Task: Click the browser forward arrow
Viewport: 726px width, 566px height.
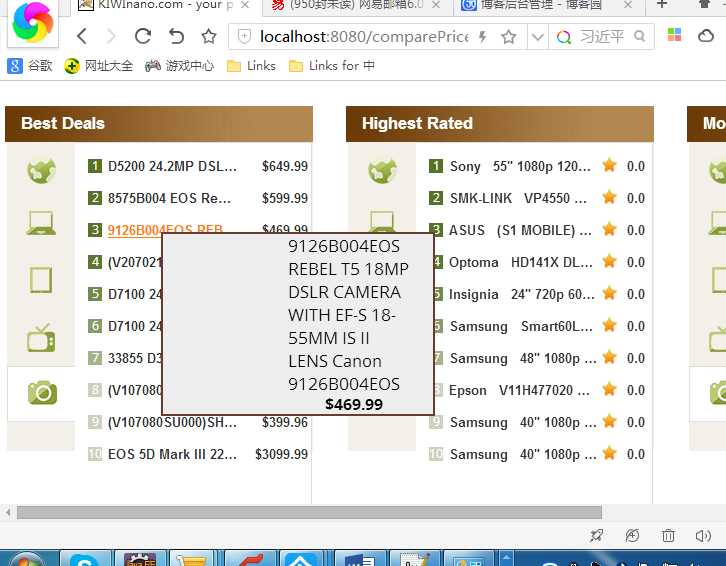Action: tap(111, 36)
